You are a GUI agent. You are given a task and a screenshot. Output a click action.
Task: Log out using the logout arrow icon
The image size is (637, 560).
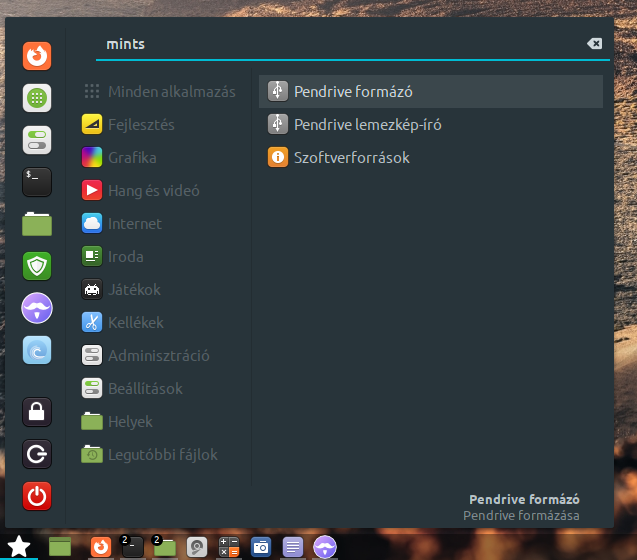pyautogui.click(x=37, y=454)
